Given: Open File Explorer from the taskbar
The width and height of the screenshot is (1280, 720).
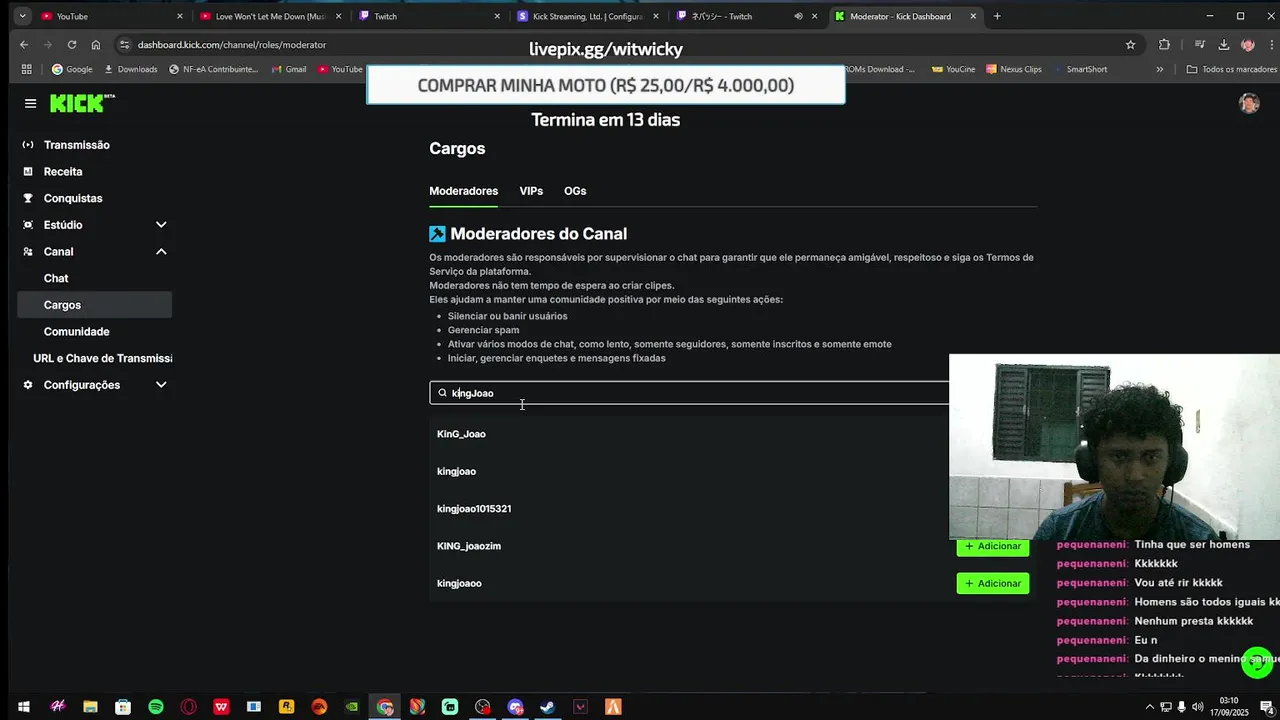Looking at the screenshot, I should pyautogui.click(x=90, y=707).
